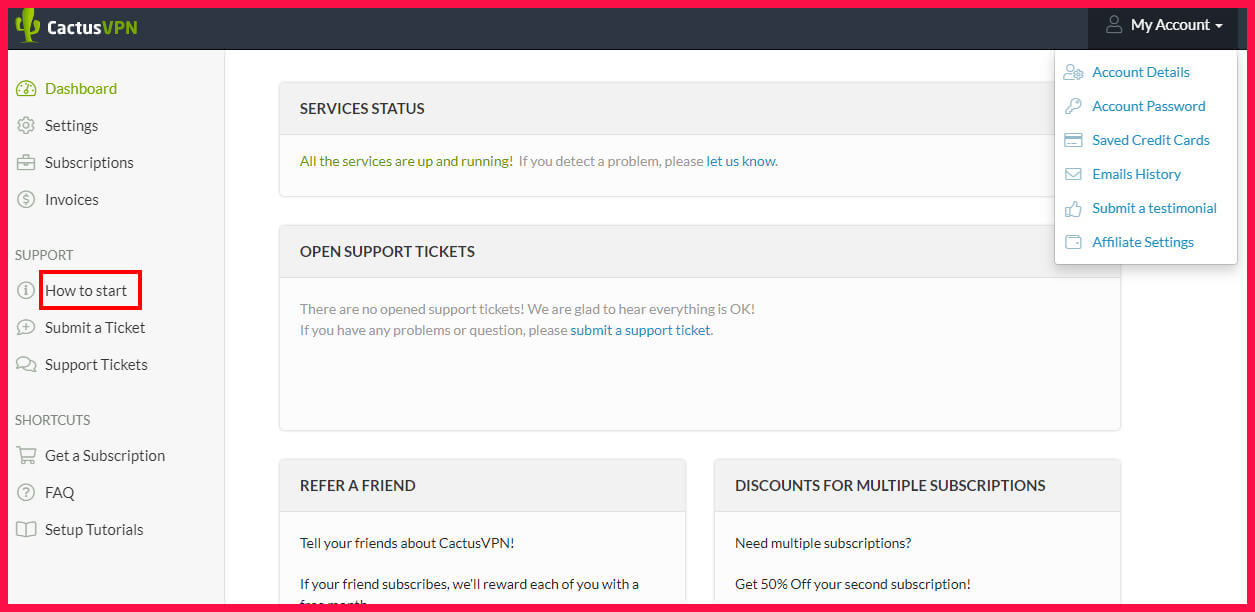Click the Submit a Ticket chat-plus icon
1255x612 pixels.
pos(26,327)
